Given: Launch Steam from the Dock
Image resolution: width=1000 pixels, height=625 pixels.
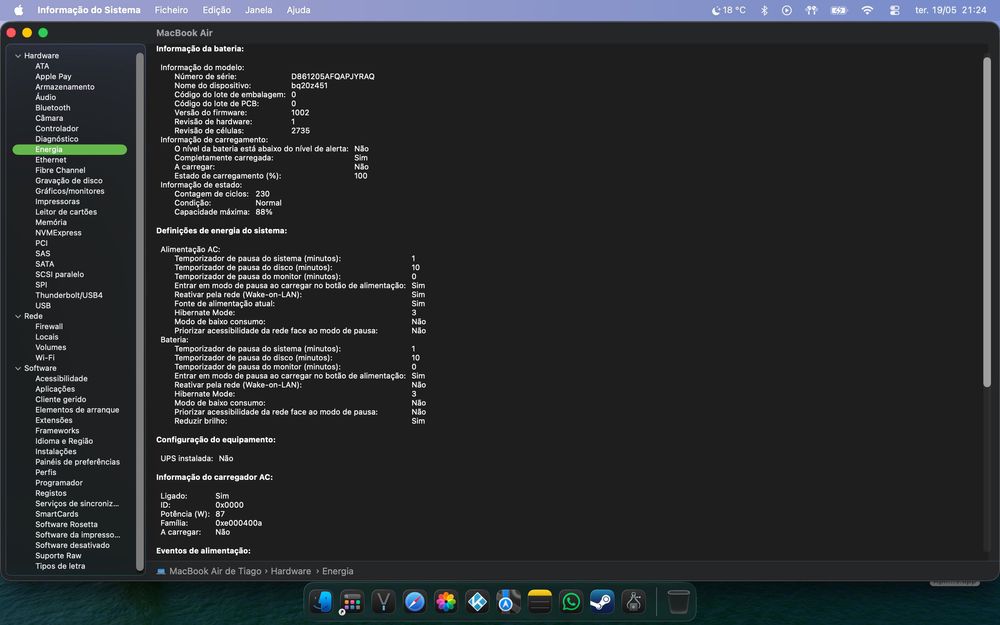Looking at the screenshot, I should [x=602, y=601].
